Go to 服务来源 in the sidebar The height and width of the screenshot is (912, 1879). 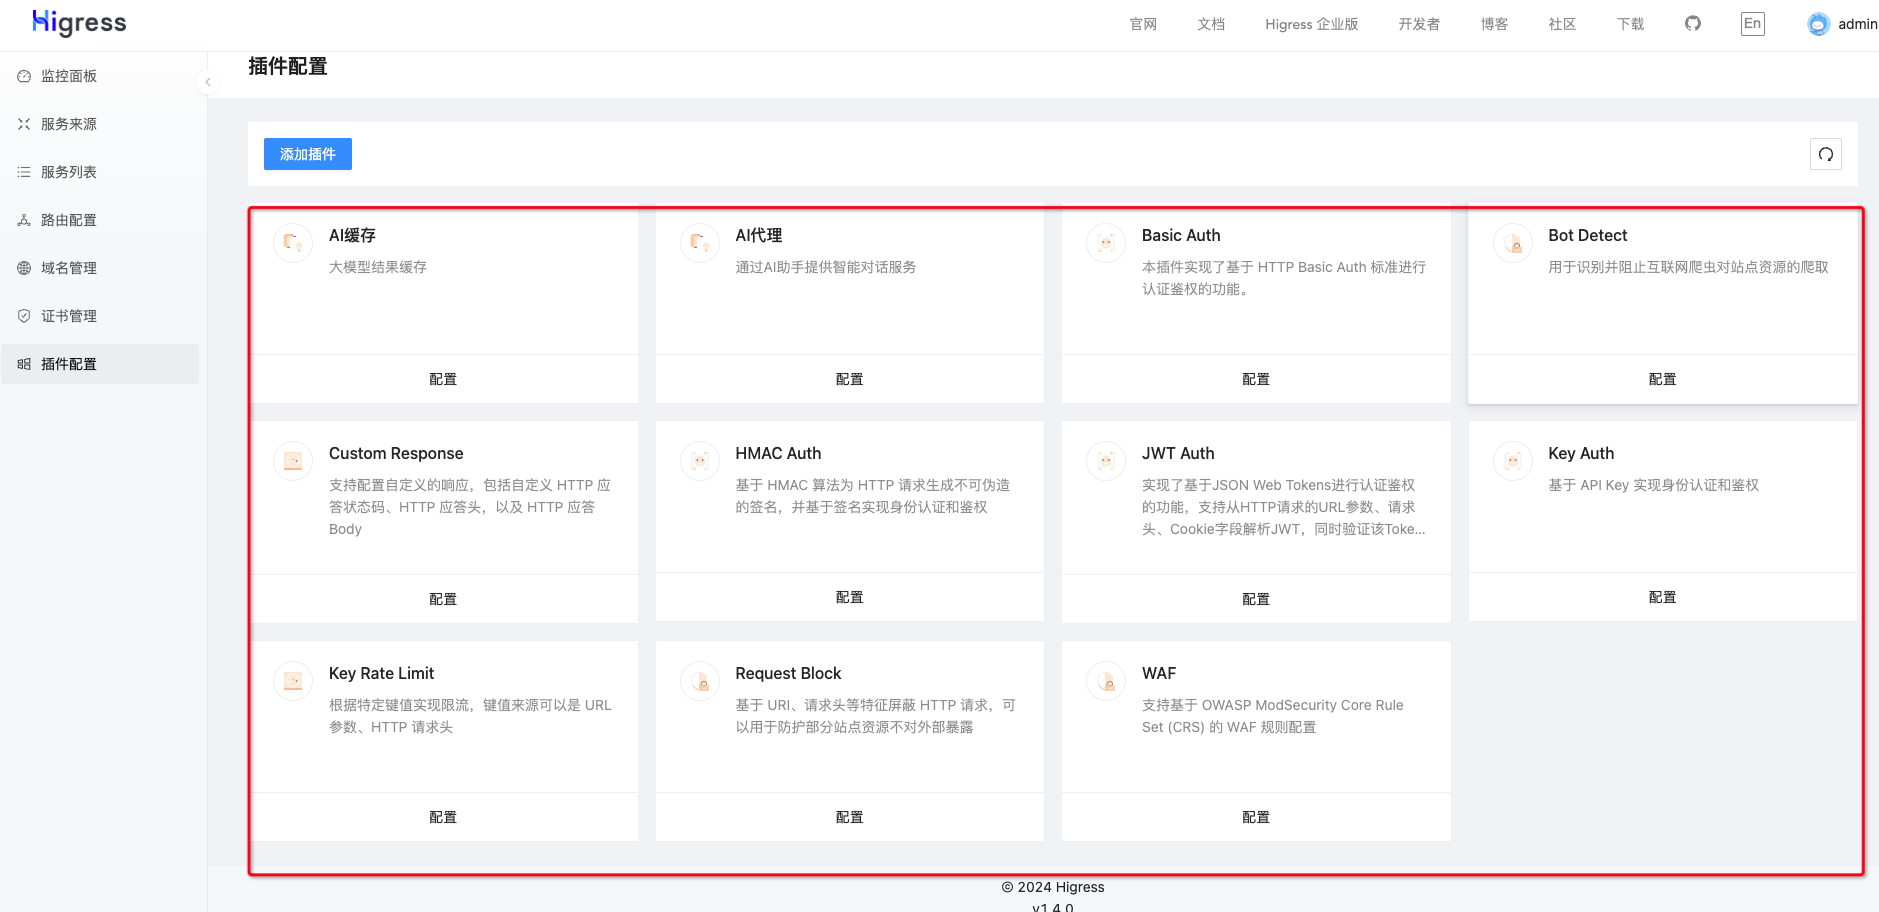click(x=100, y=124)
